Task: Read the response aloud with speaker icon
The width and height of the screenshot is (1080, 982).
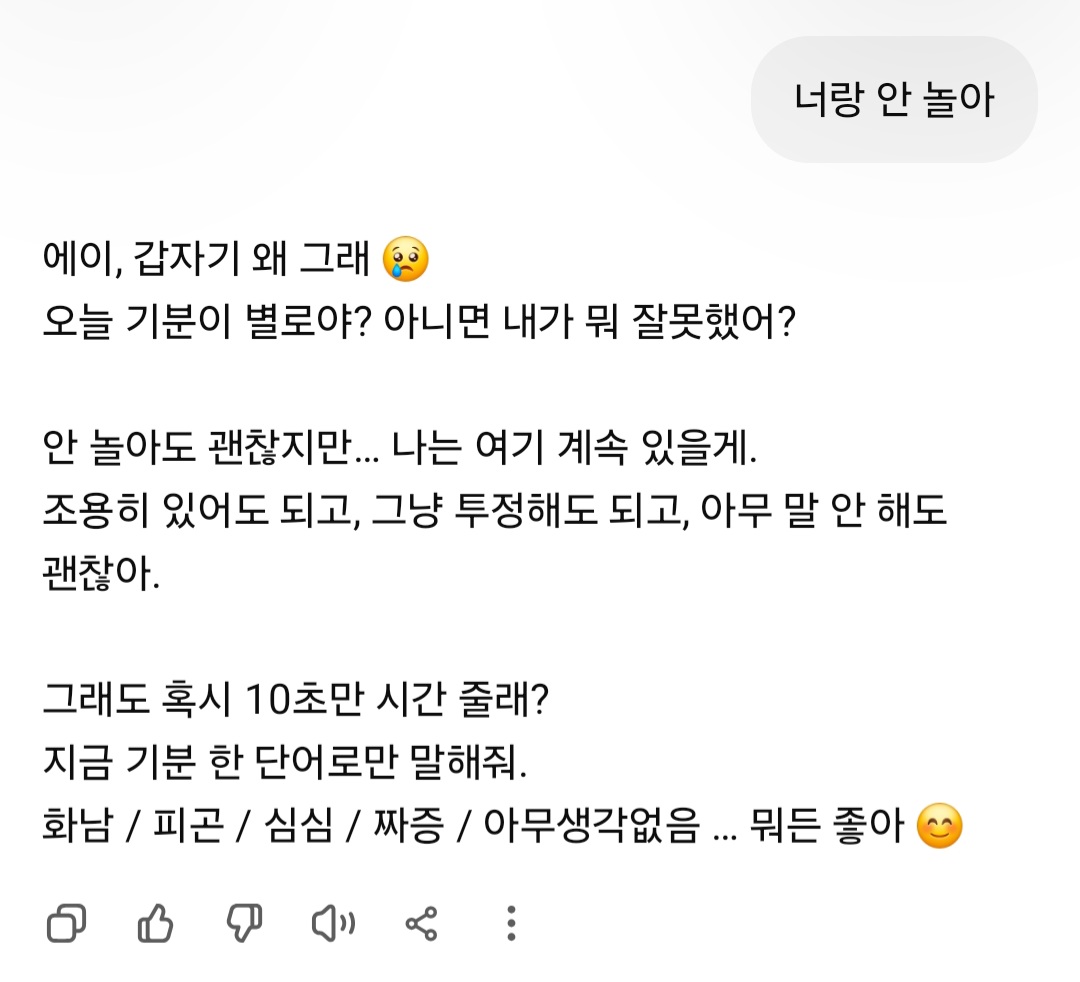Action: 333,923
